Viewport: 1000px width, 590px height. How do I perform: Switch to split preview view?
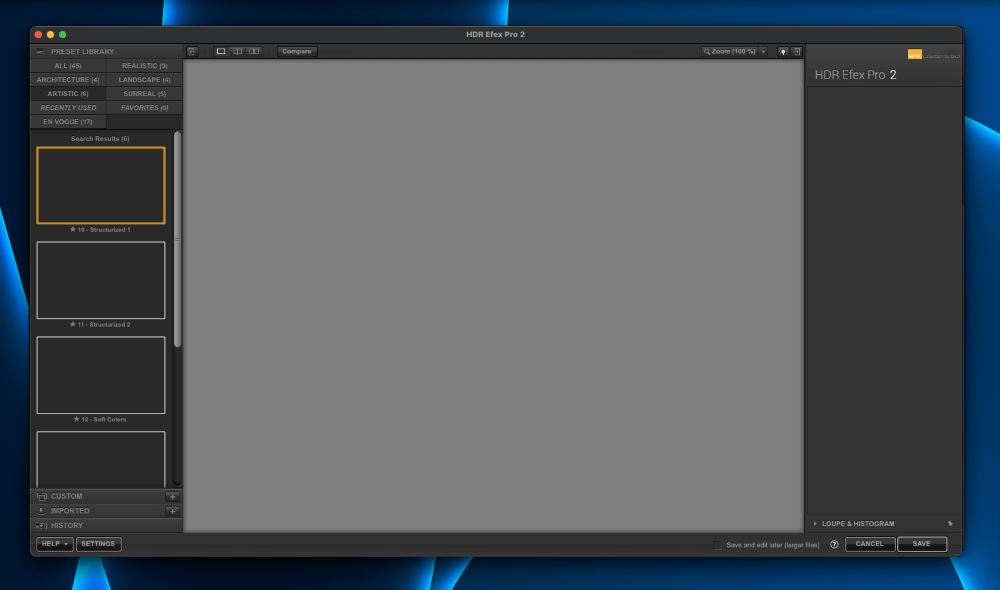point(237,51)
